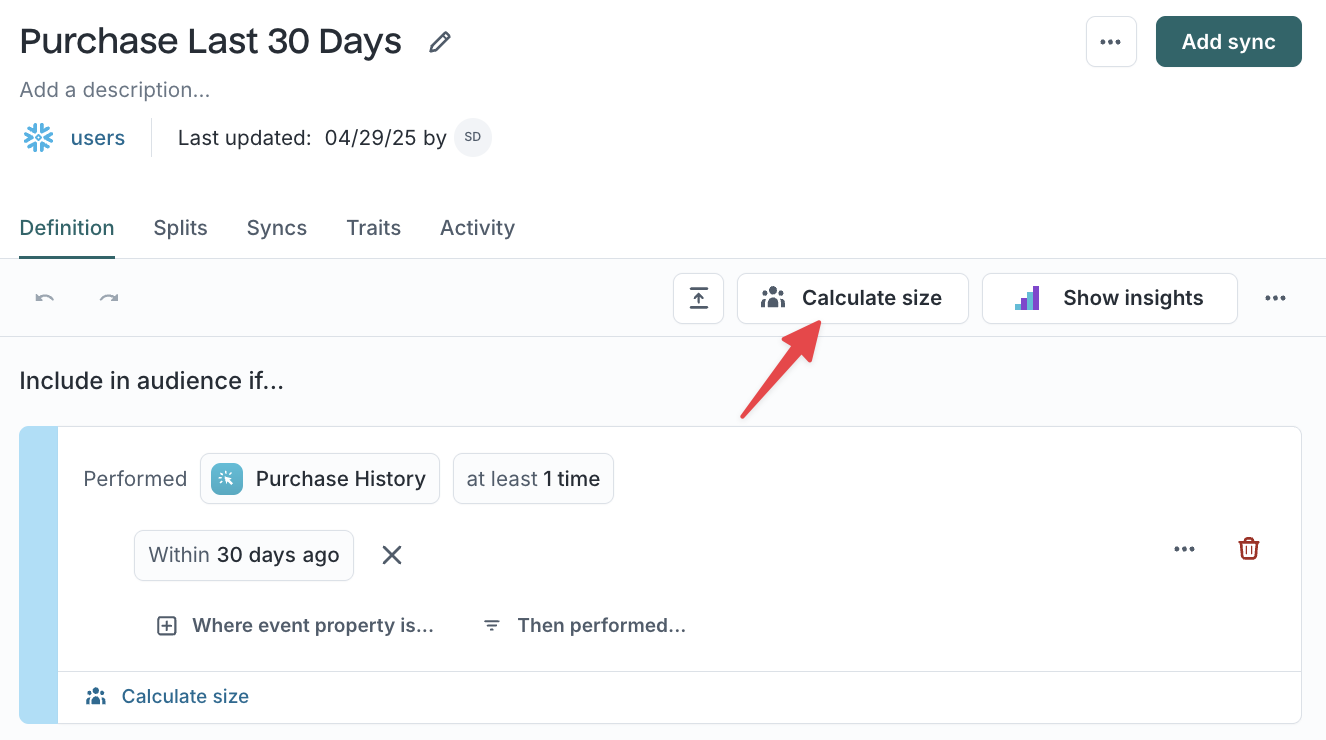Click the pencil icon to rename audience

point(439,42)
